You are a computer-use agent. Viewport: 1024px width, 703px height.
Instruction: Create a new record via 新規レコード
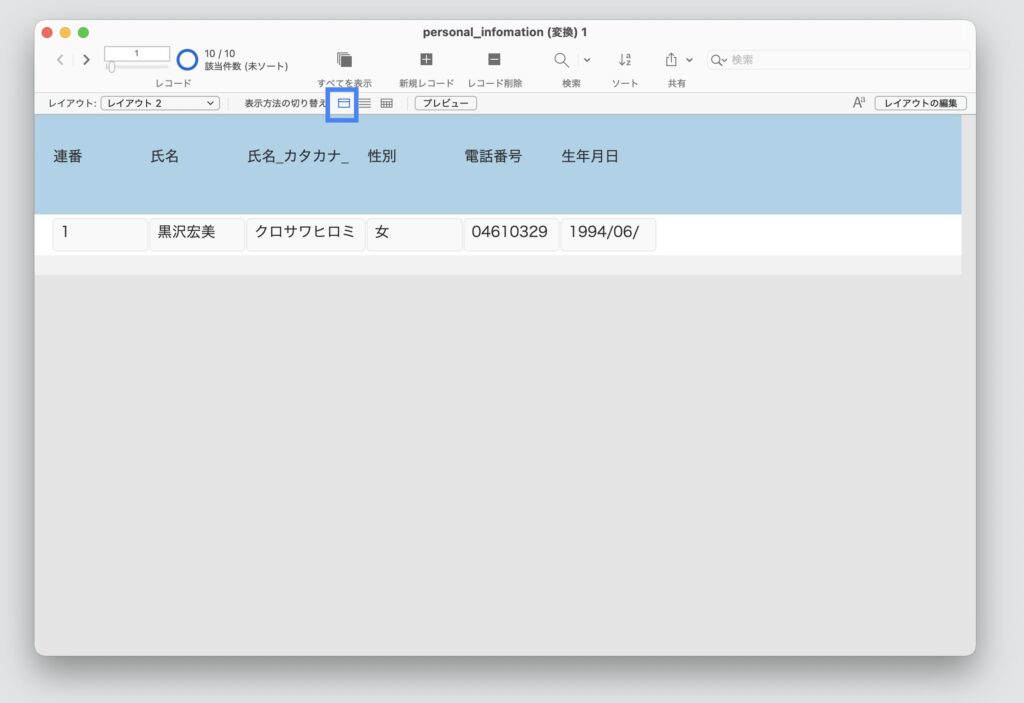coord(424,60)
